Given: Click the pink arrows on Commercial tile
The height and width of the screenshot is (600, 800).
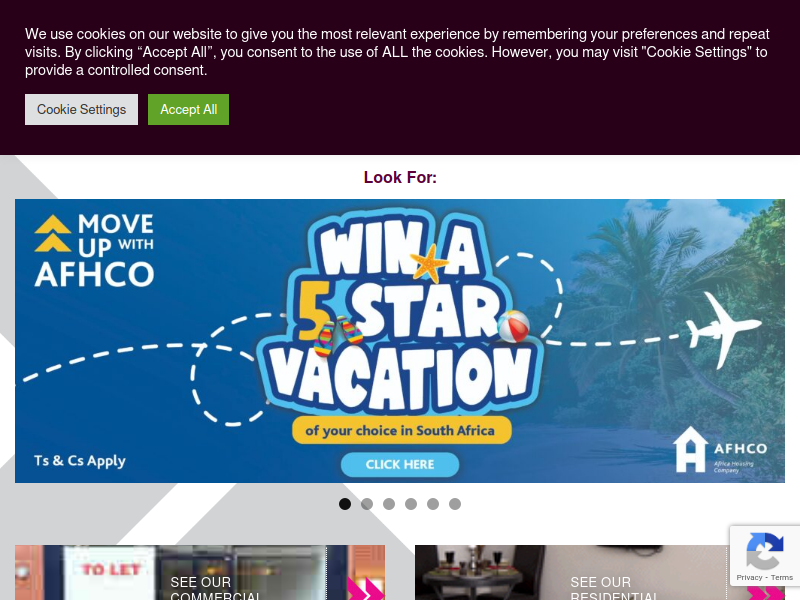Looking at the screenshot, I should tap(366, 588).
